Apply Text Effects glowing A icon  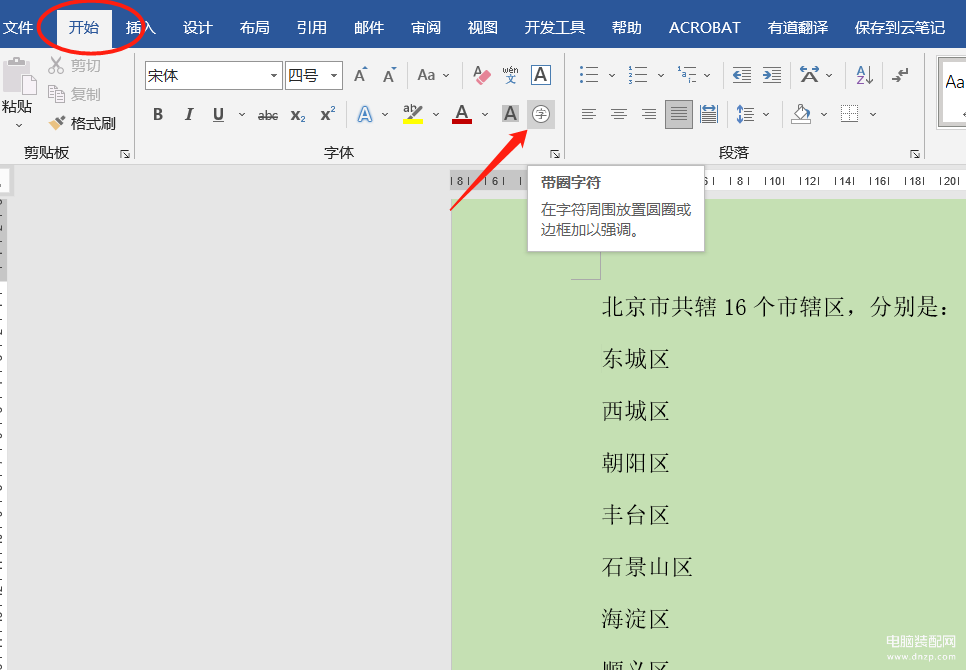(x=365, y=115)
